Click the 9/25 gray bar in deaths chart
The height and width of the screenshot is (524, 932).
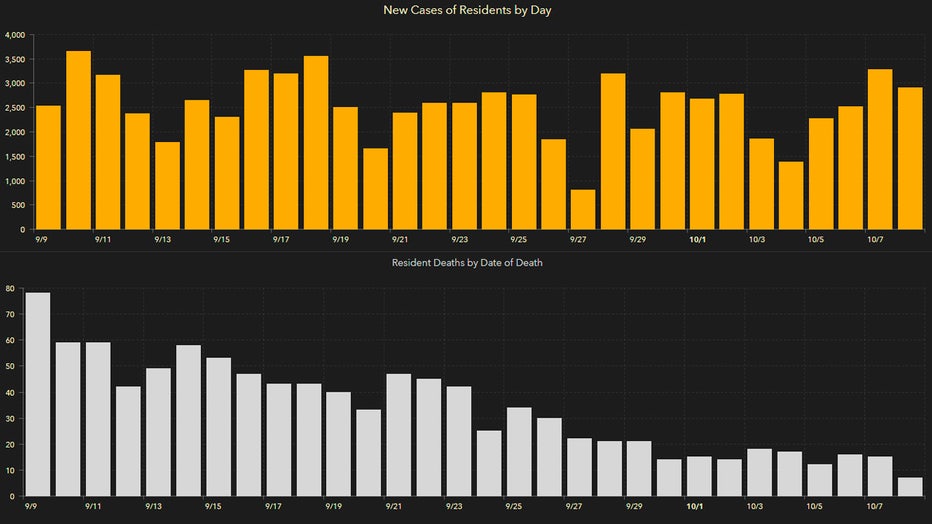tap(519, 451)
